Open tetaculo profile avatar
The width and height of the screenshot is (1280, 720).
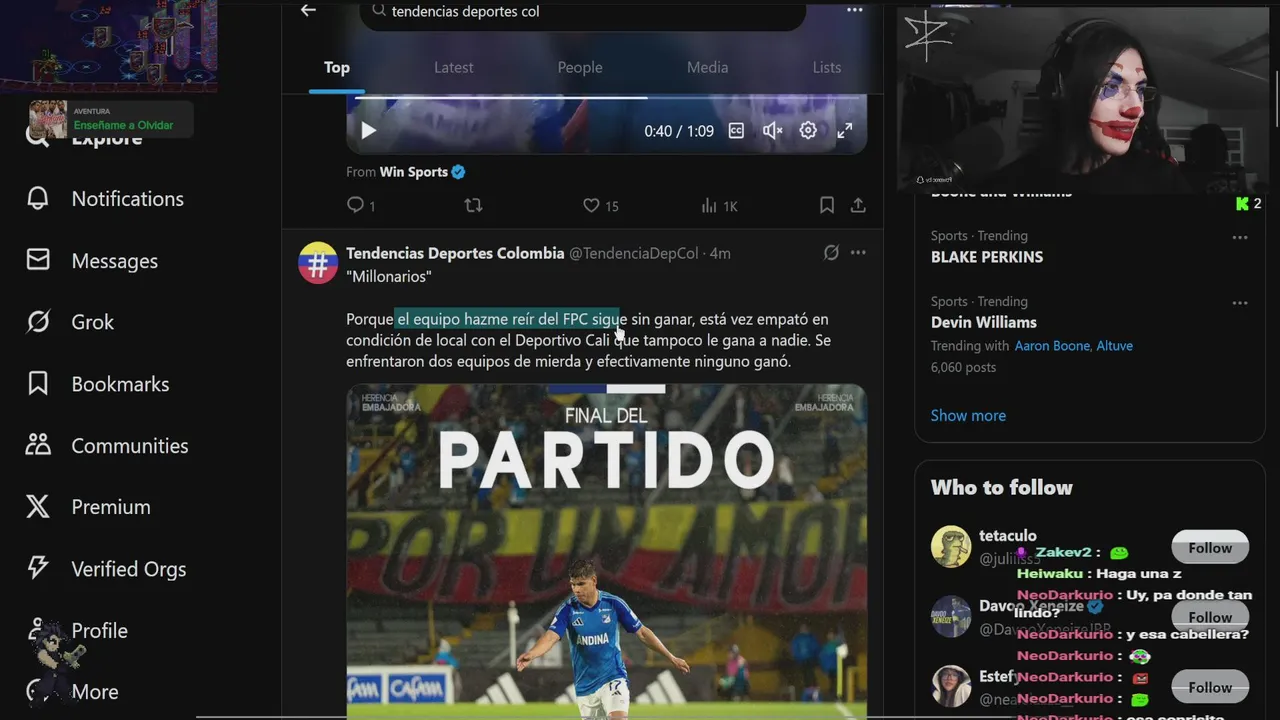(951, 547)
